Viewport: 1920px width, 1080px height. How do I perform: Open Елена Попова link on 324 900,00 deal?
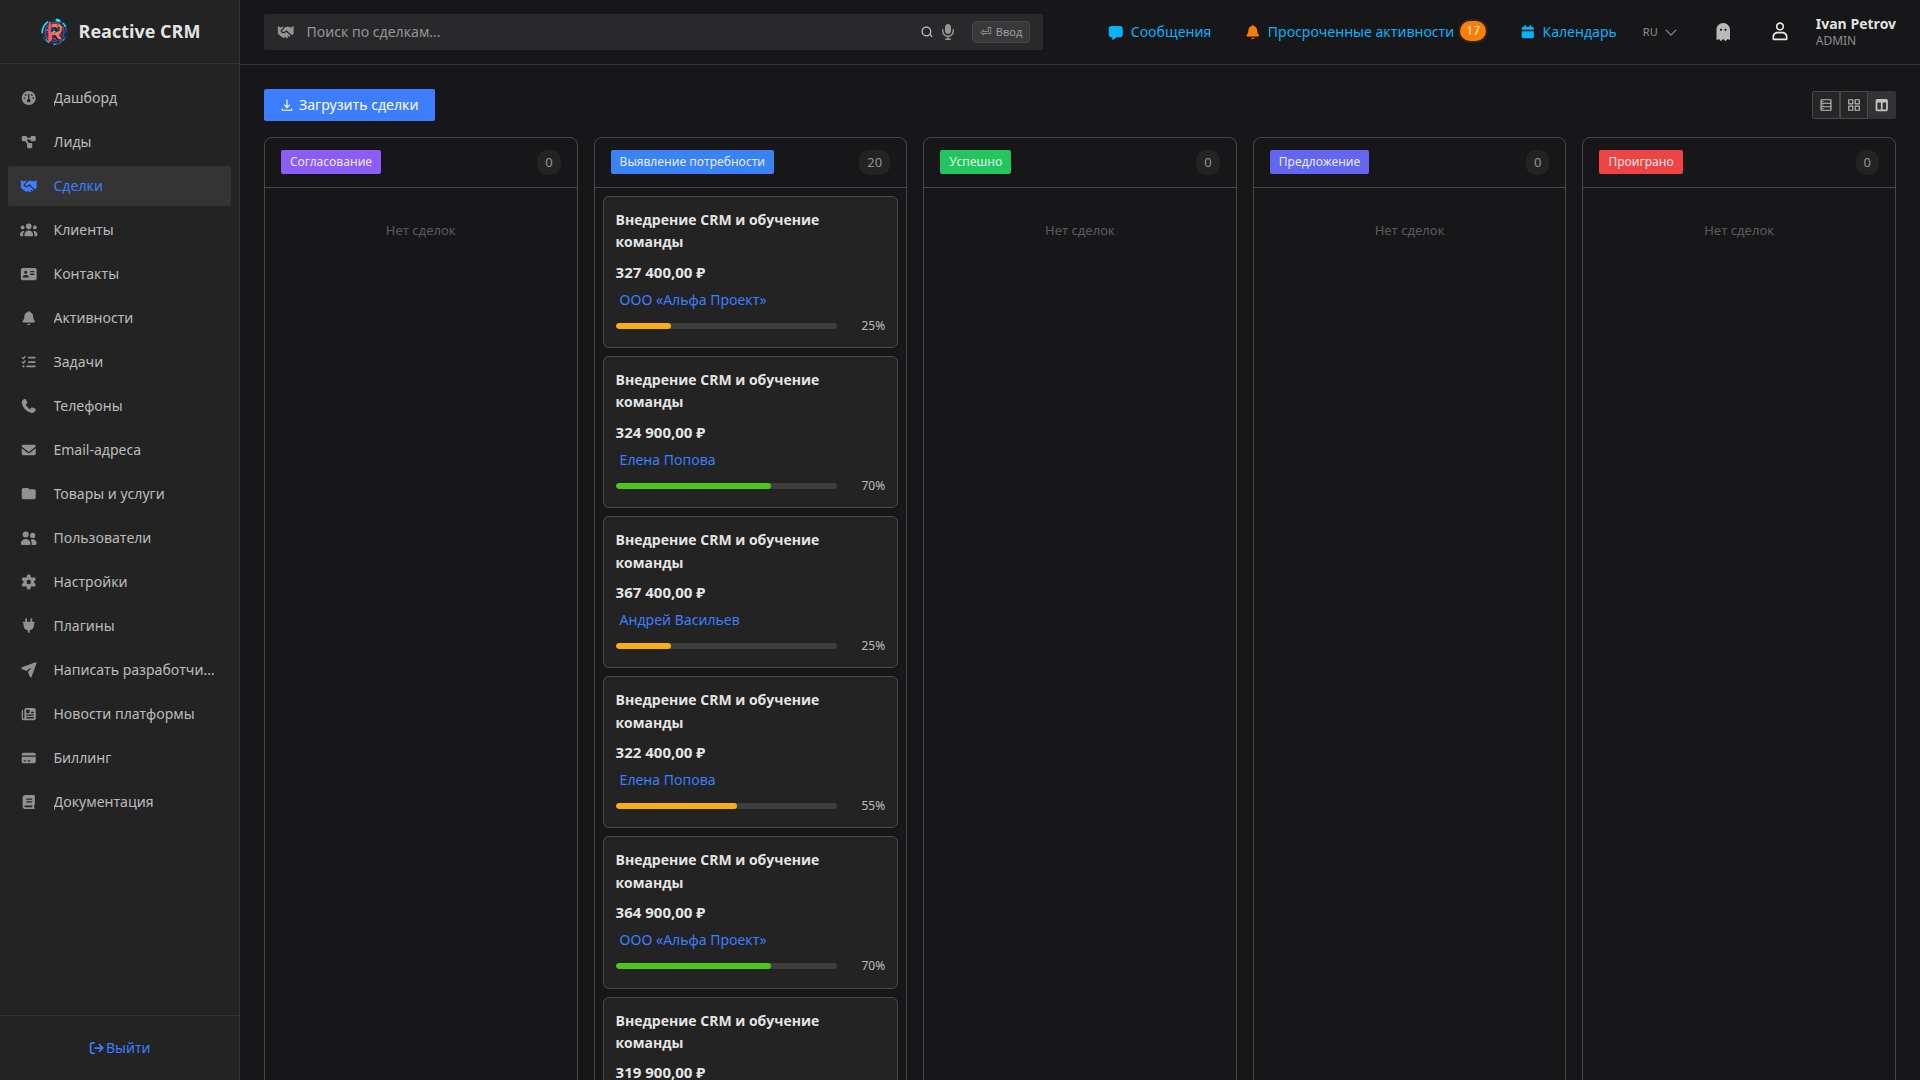tap(667, 460)
